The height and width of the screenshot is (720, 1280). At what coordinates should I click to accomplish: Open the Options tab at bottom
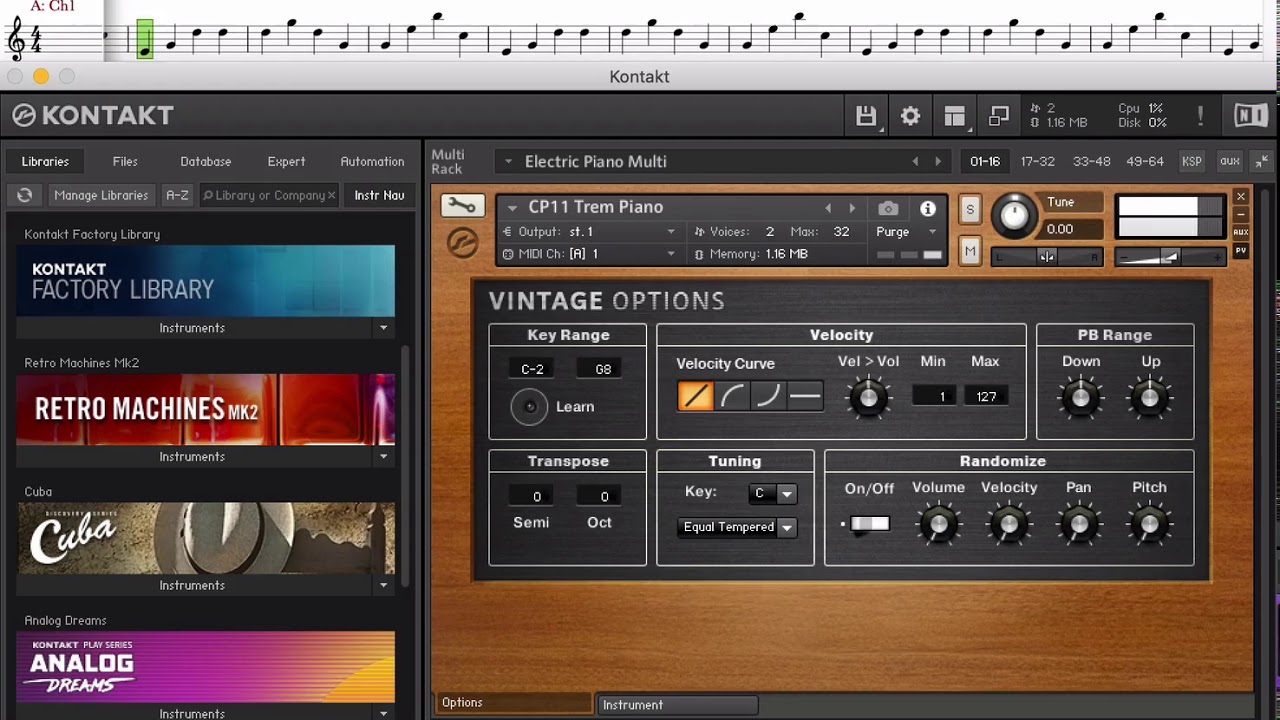coord(514,703)
